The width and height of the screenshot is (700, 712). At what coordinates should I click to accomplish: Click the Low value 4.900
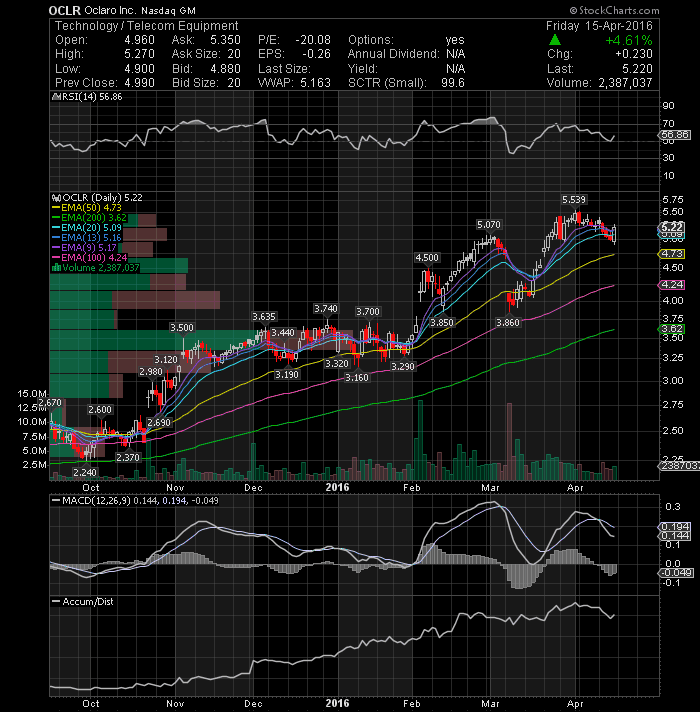[x=139, y=69]
